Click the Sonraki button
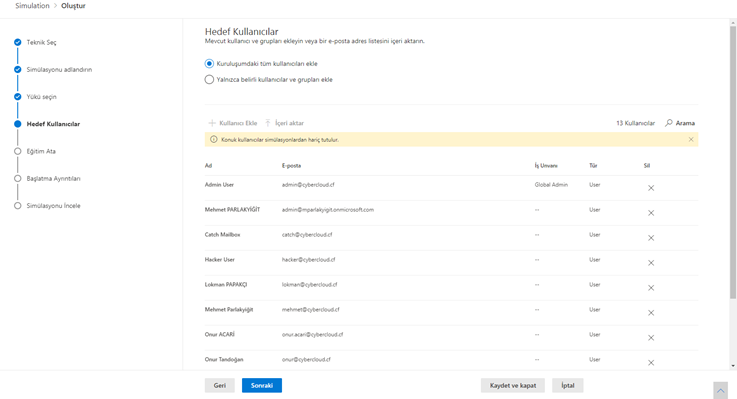737x399 pixels. (262, 385)
